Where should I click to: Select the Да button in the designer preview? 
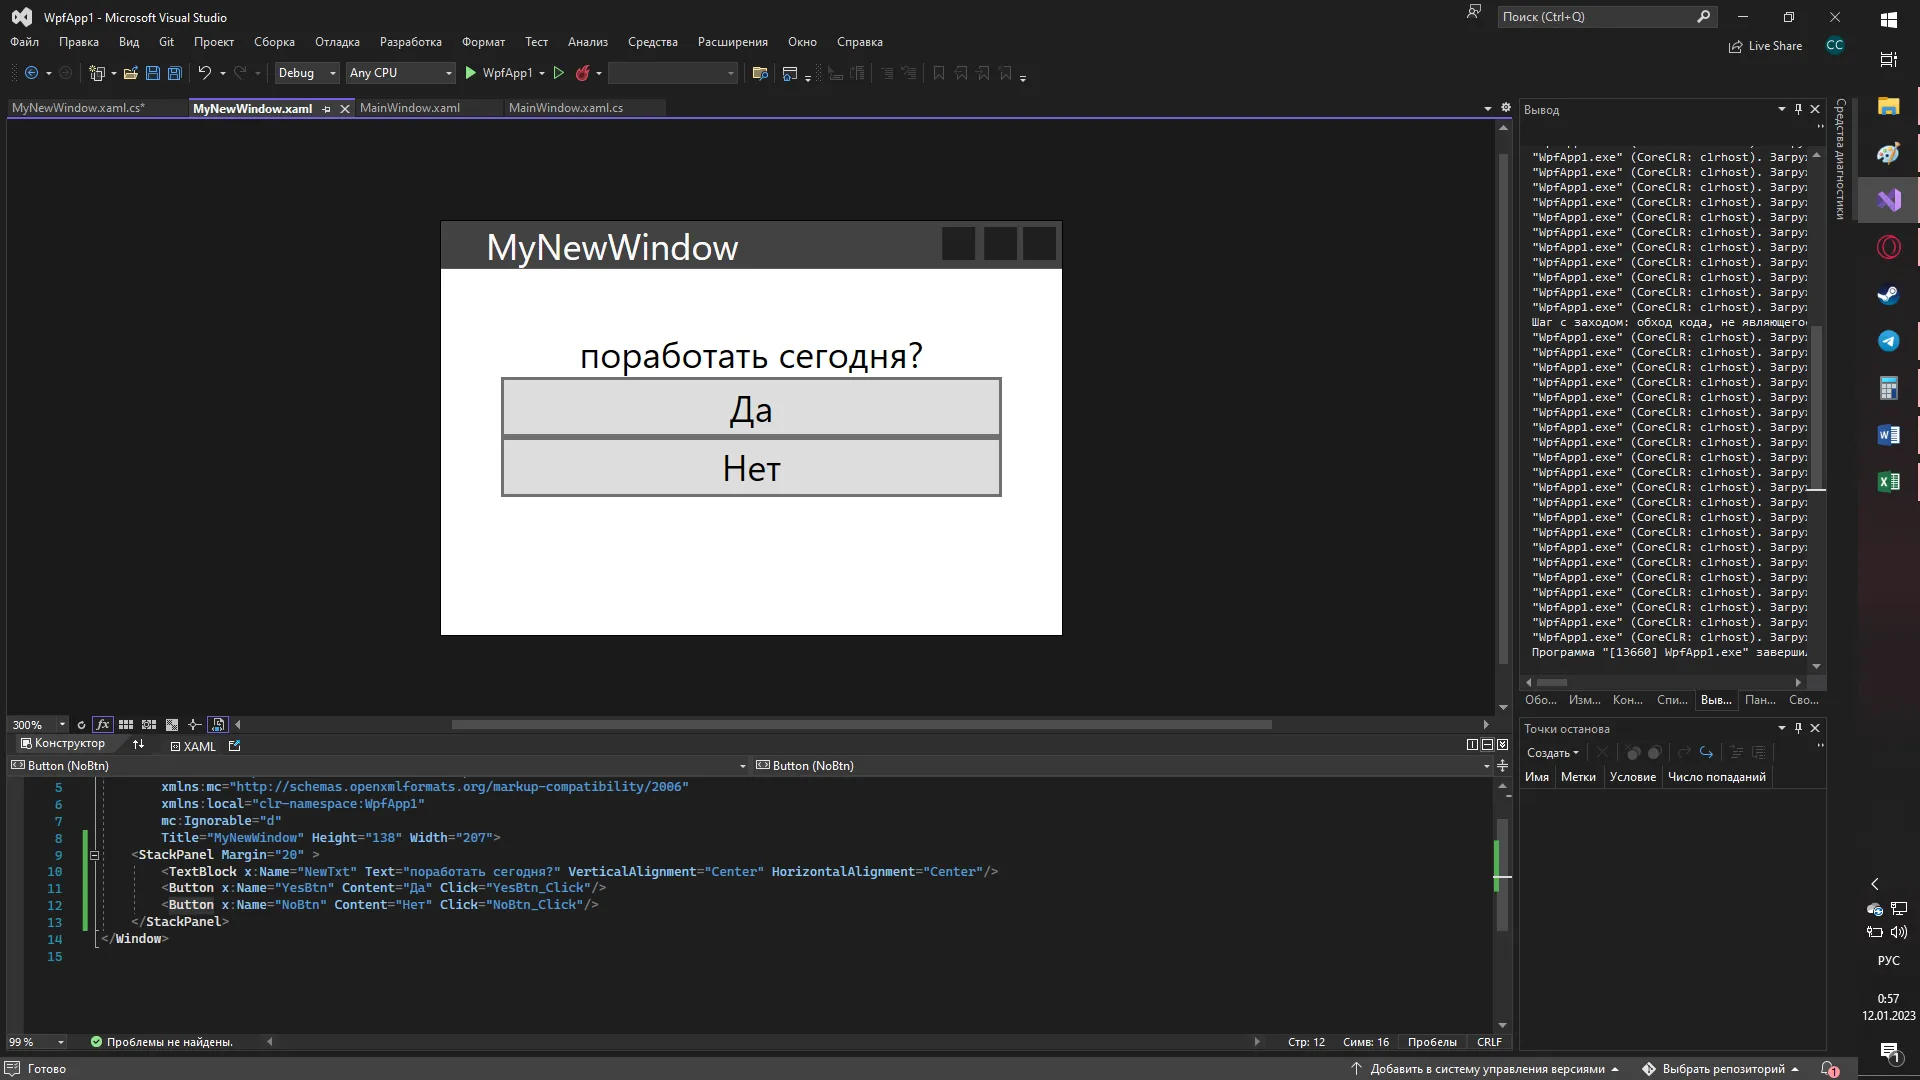(751, 408)
